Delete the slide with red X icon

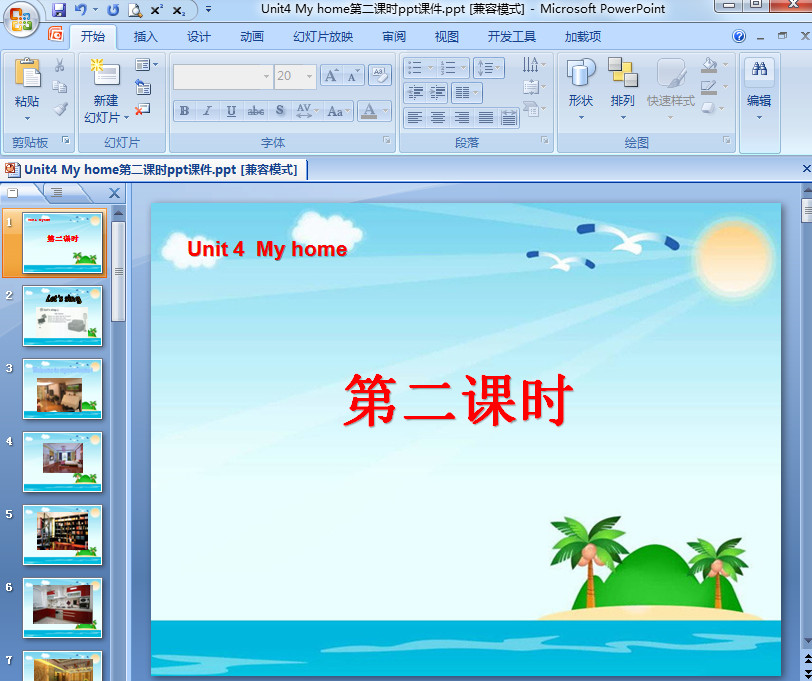pos(142,109)
